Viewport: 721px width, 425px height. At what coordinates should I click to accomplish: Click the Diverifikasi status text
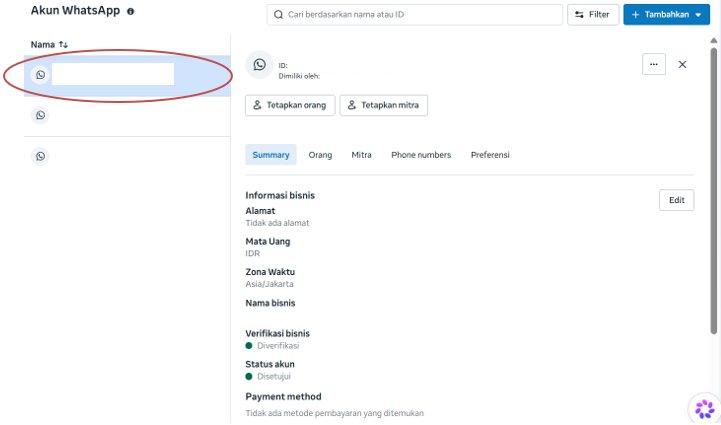(x=278, y=346)
